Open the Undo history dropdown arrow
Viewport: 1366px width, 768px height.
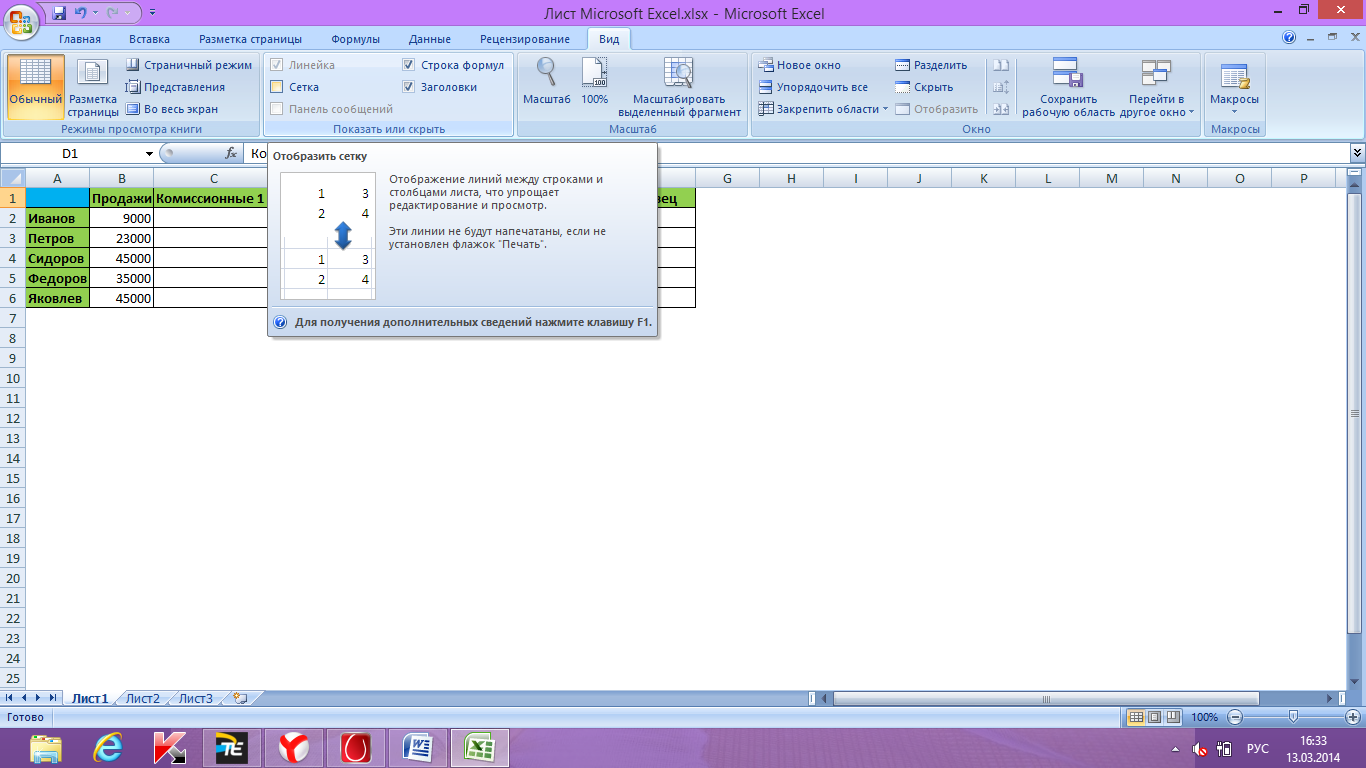95,14
